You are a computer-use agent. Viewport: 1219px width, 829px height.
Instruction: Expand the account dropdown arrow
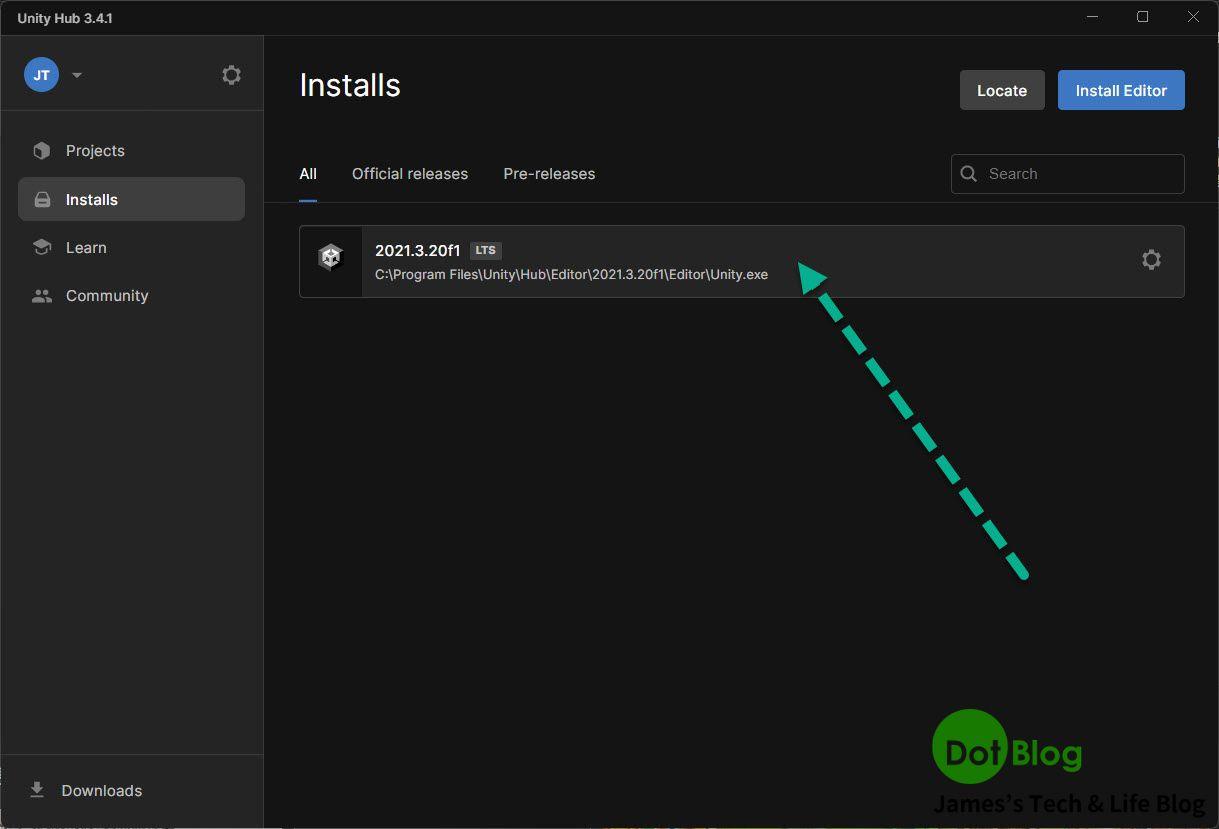(x=77, y=76)
